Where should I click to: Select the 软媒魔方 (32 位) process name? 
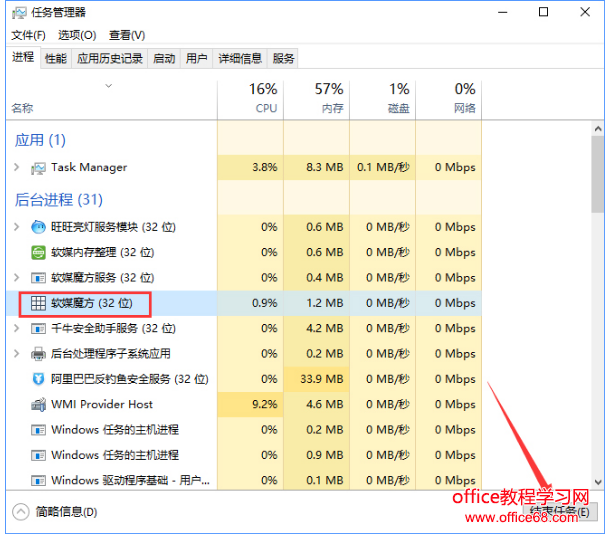pyautogui.click(x=92, y=303)
